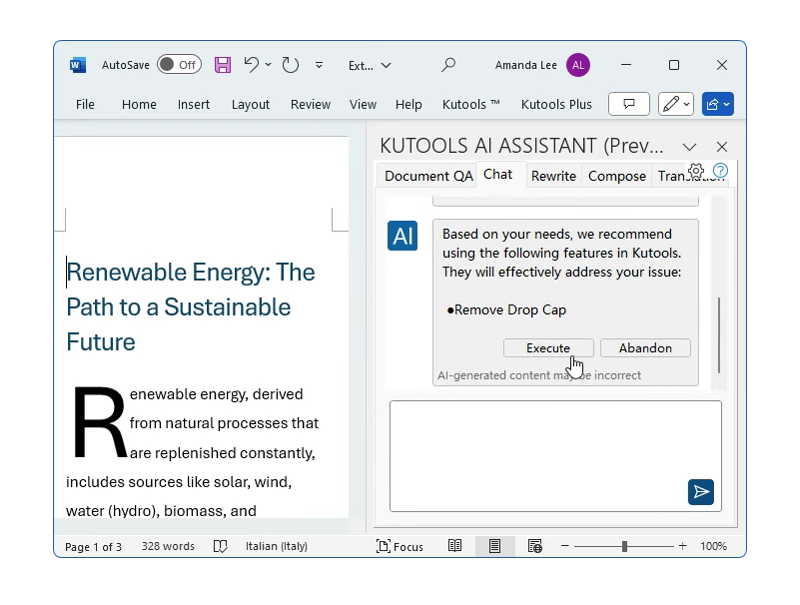Toggle the AutoSave switch

(179, 65)
